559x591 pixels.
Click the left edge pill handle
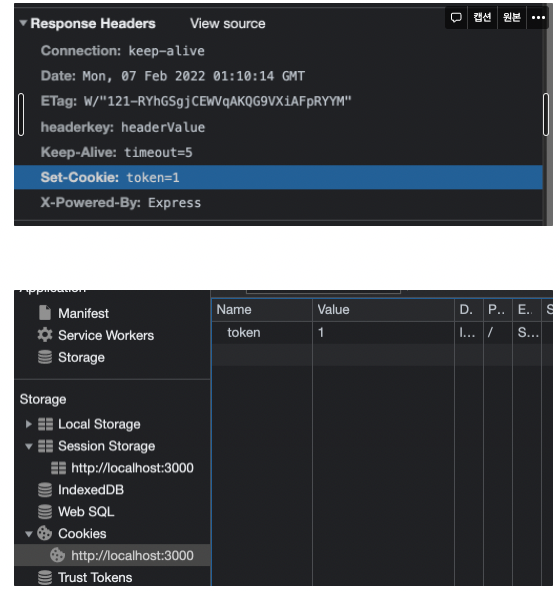21,114
